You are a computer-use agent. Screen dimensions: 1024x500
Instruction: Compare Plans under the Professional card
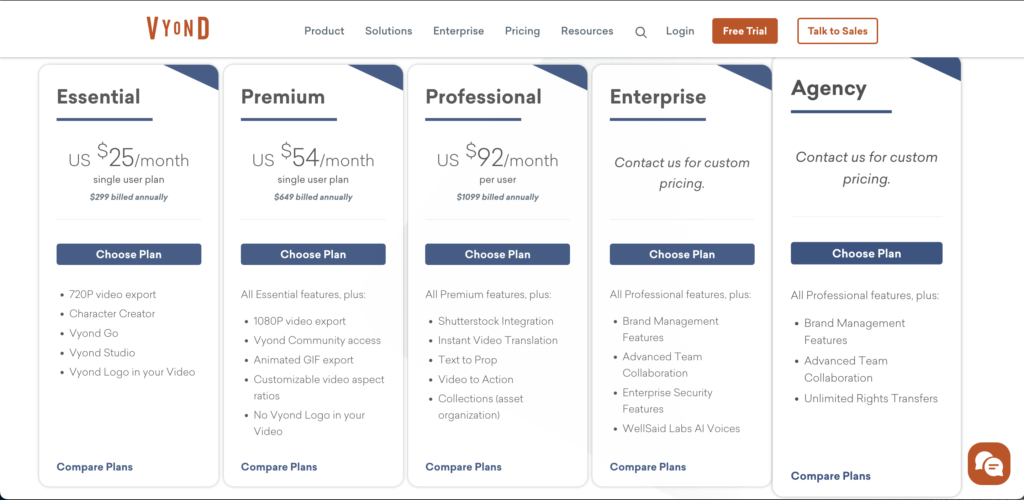coord(463,467)
